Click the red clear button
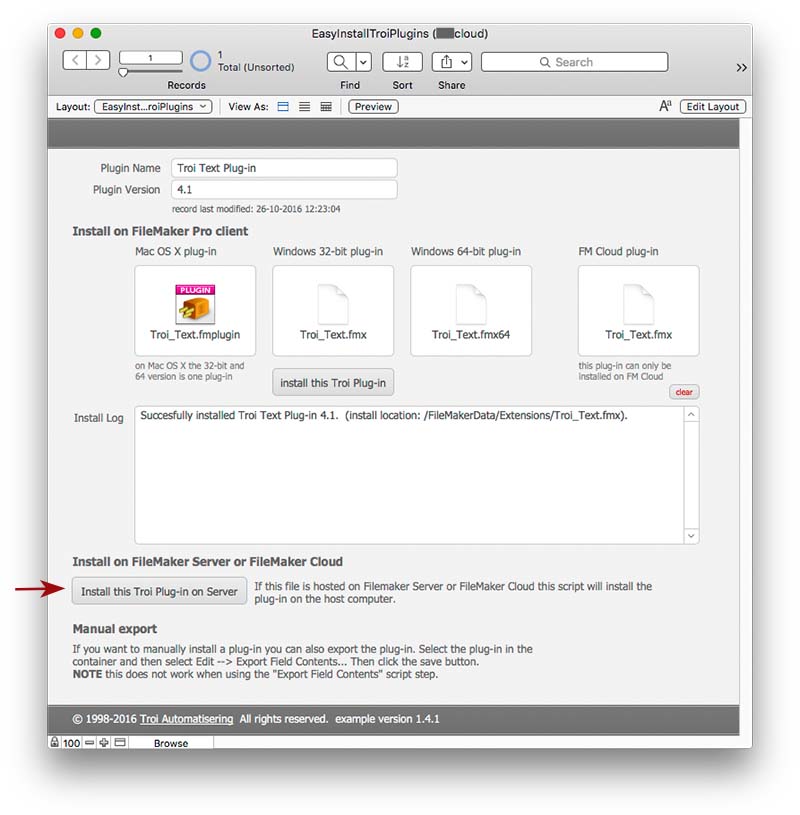This screenshot has height=815, width=800. (684, 392)
